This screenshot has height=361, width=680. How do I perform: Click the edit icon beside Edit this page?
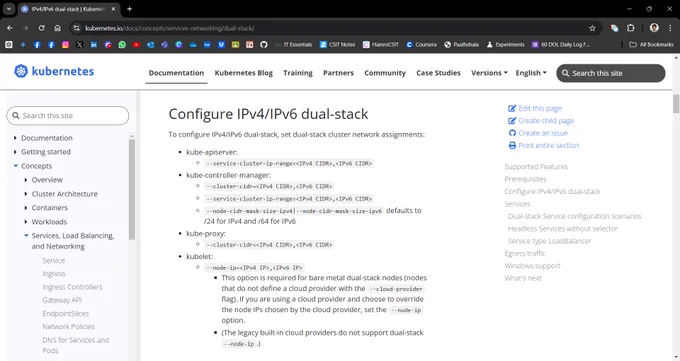click(x=512, y=108)
